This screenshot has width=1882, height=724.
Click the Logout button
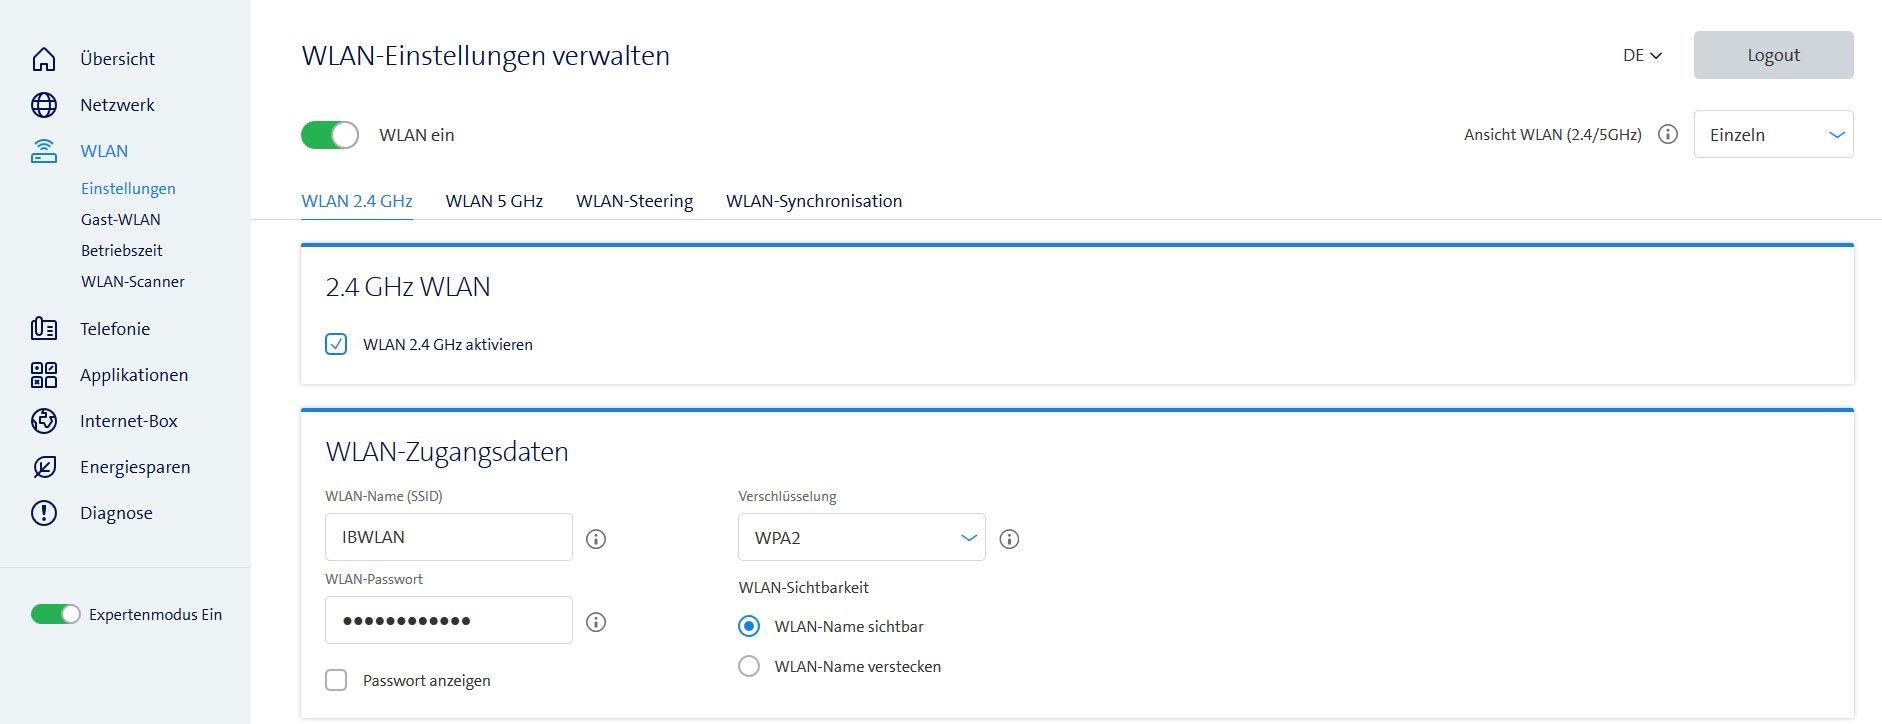[x=1774, y=55]
